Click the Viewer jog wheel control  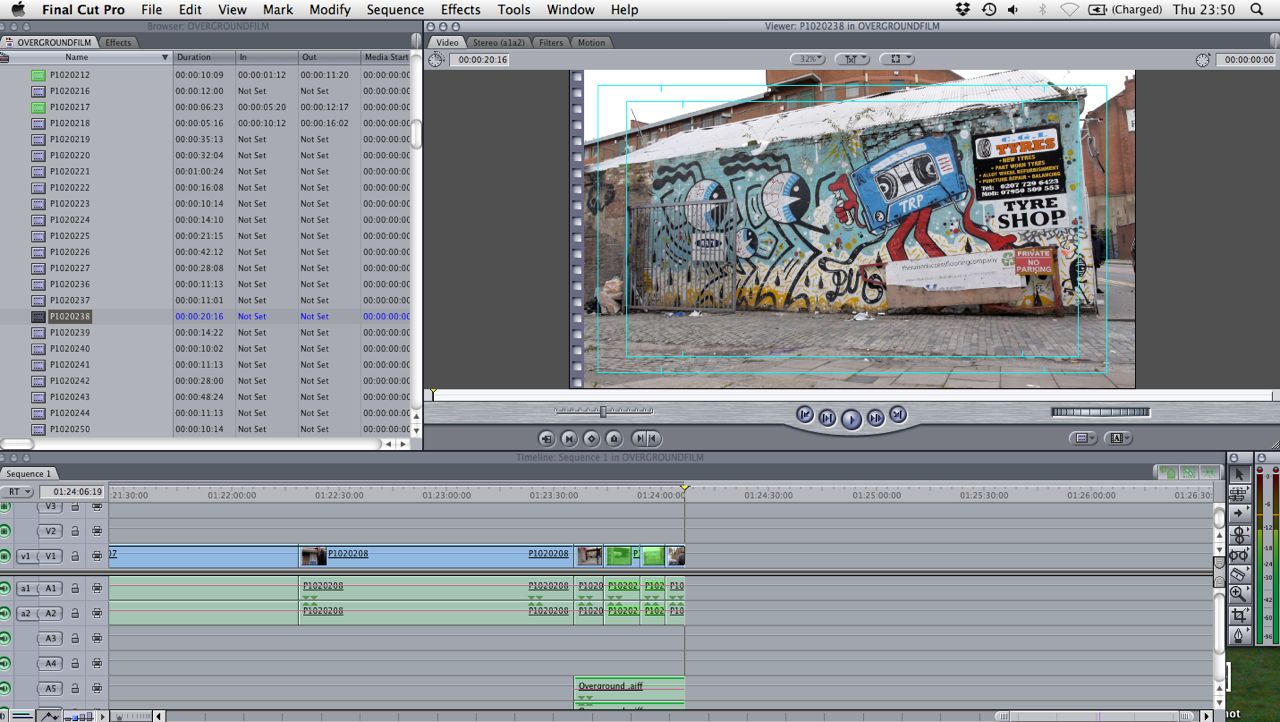coord(1100,412)
